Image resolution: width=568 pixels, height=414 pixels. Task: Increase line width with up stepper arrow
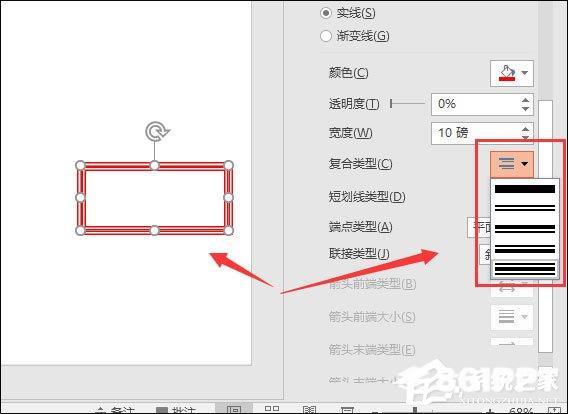[526, 129]
